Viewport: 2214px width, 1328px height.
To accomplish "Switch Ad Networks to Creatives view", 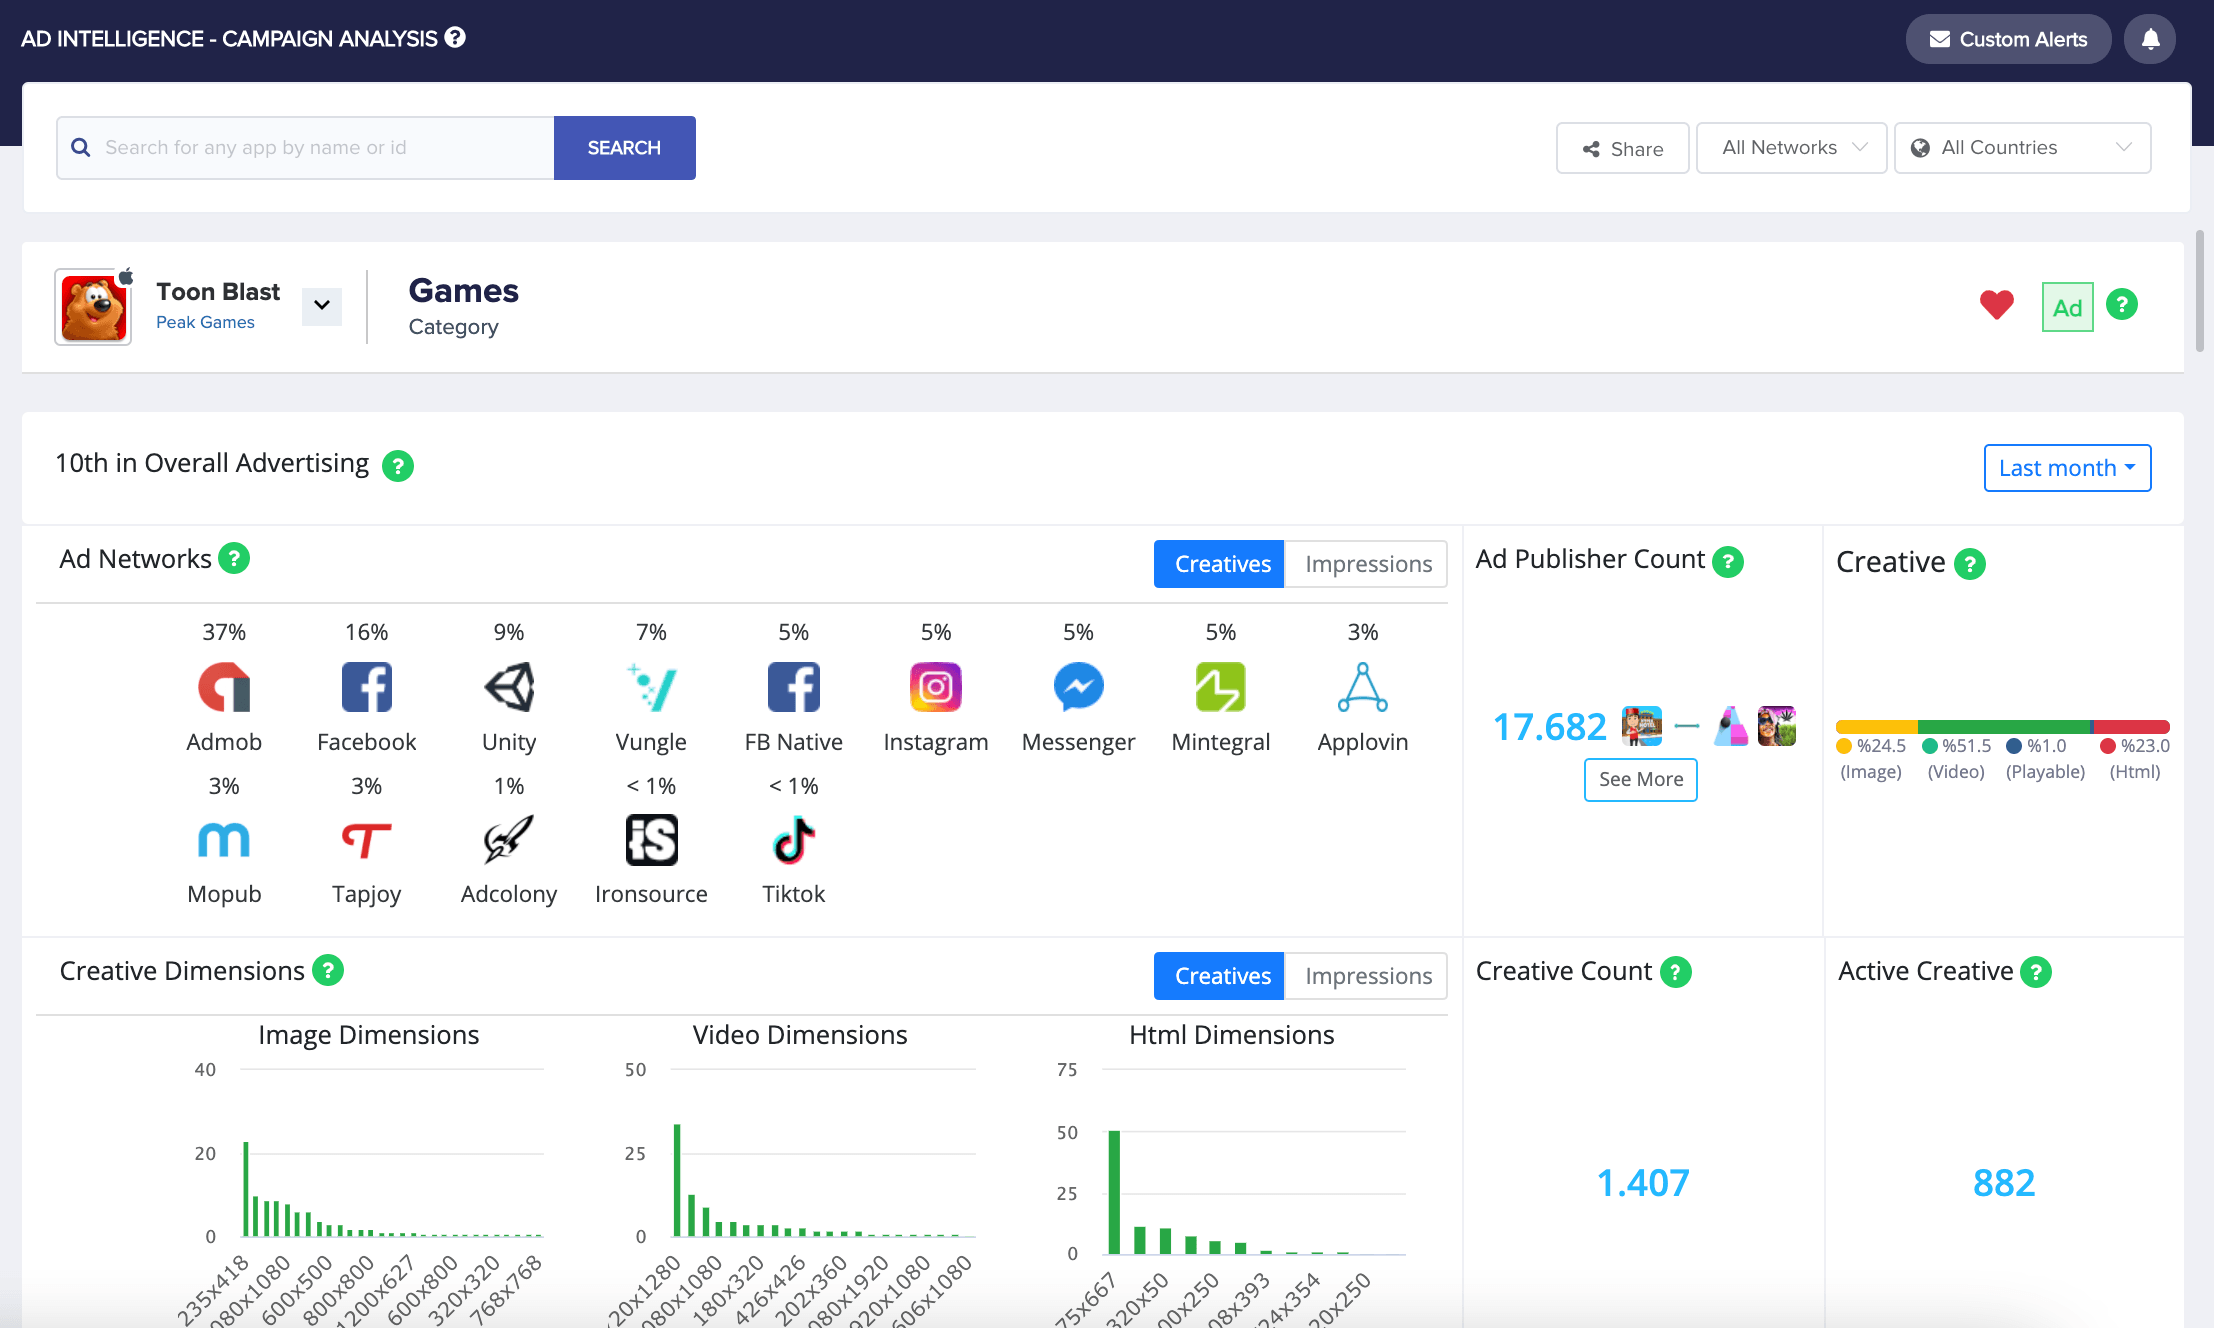I will click(1219, 564).
